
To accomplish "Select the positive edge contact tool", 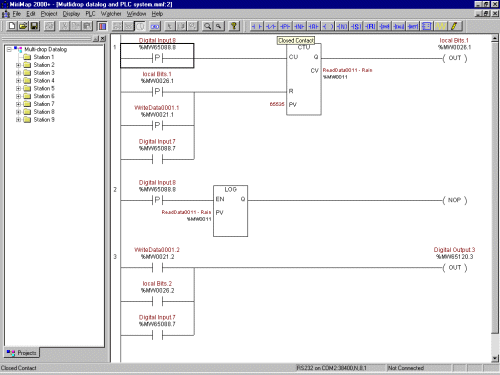I will tap(285, 26).
